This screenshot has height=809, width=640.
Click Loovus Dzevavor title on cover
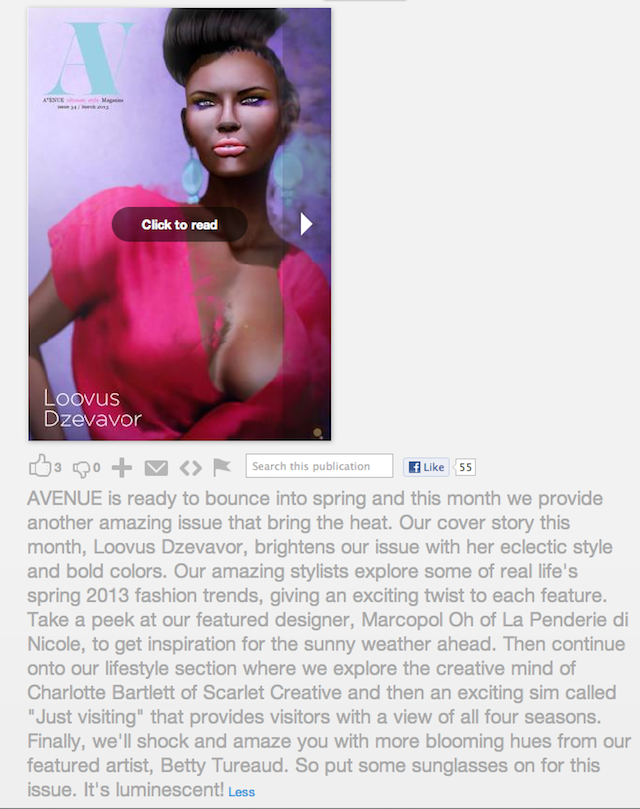[x=92, y=408]
